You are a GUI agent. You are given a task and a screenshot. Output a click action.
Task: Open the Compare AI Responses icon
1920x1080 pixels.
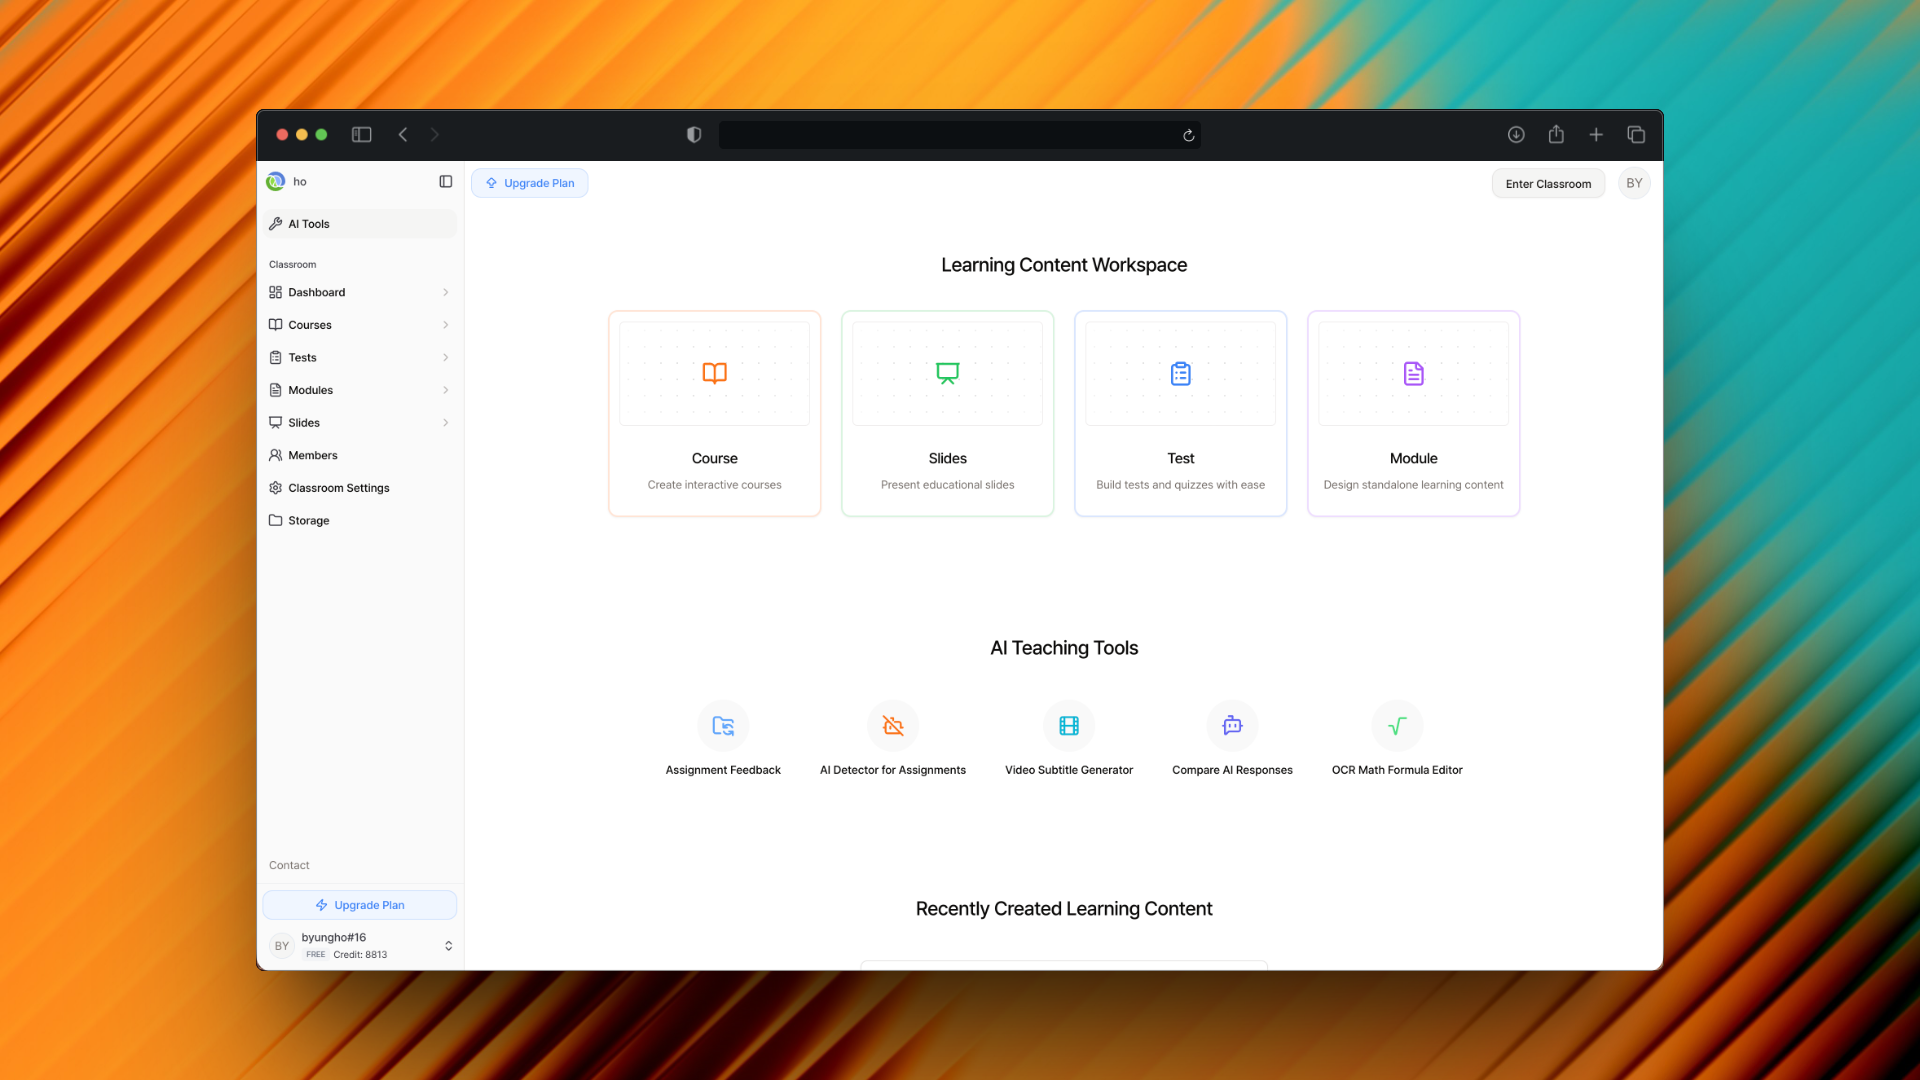pos(1232,726)
